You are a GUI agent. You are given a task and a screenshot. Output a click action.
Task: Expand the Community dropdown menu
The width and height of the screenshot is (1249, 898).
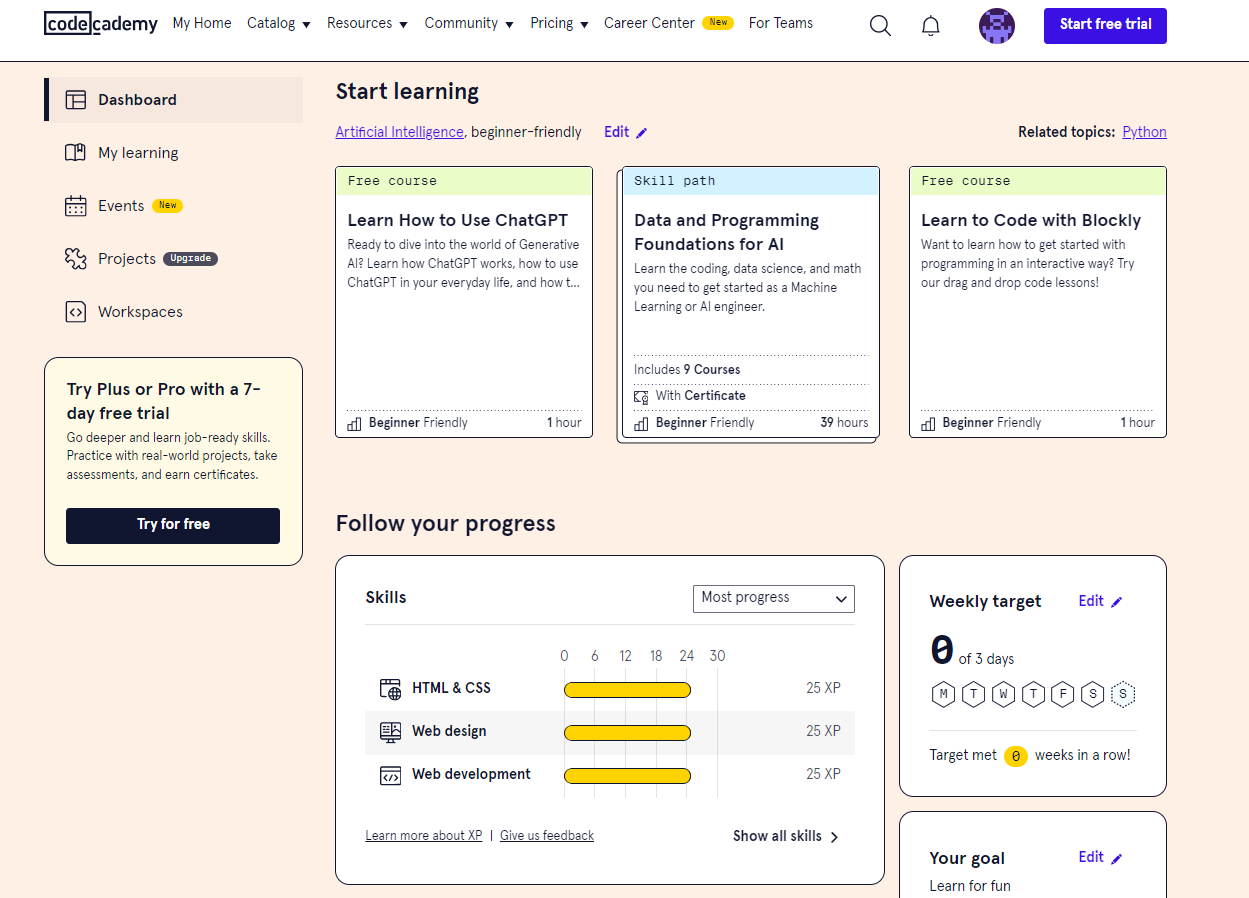tap(469, 23)
